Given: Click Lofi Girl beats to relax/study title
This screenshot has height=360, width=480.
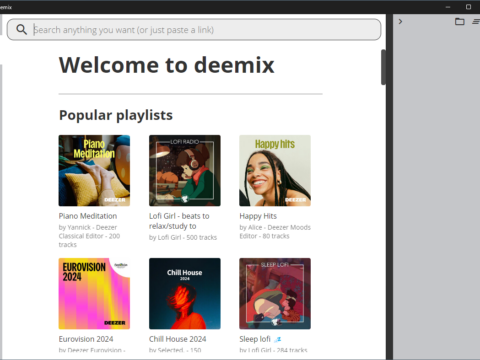Looking at the screenshot, I should pos(179,221).
